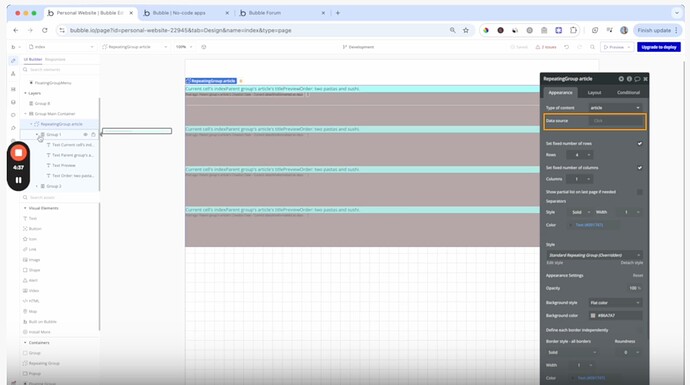Open the Type of content dropdown
690x385 pixels.
point(615,108)
